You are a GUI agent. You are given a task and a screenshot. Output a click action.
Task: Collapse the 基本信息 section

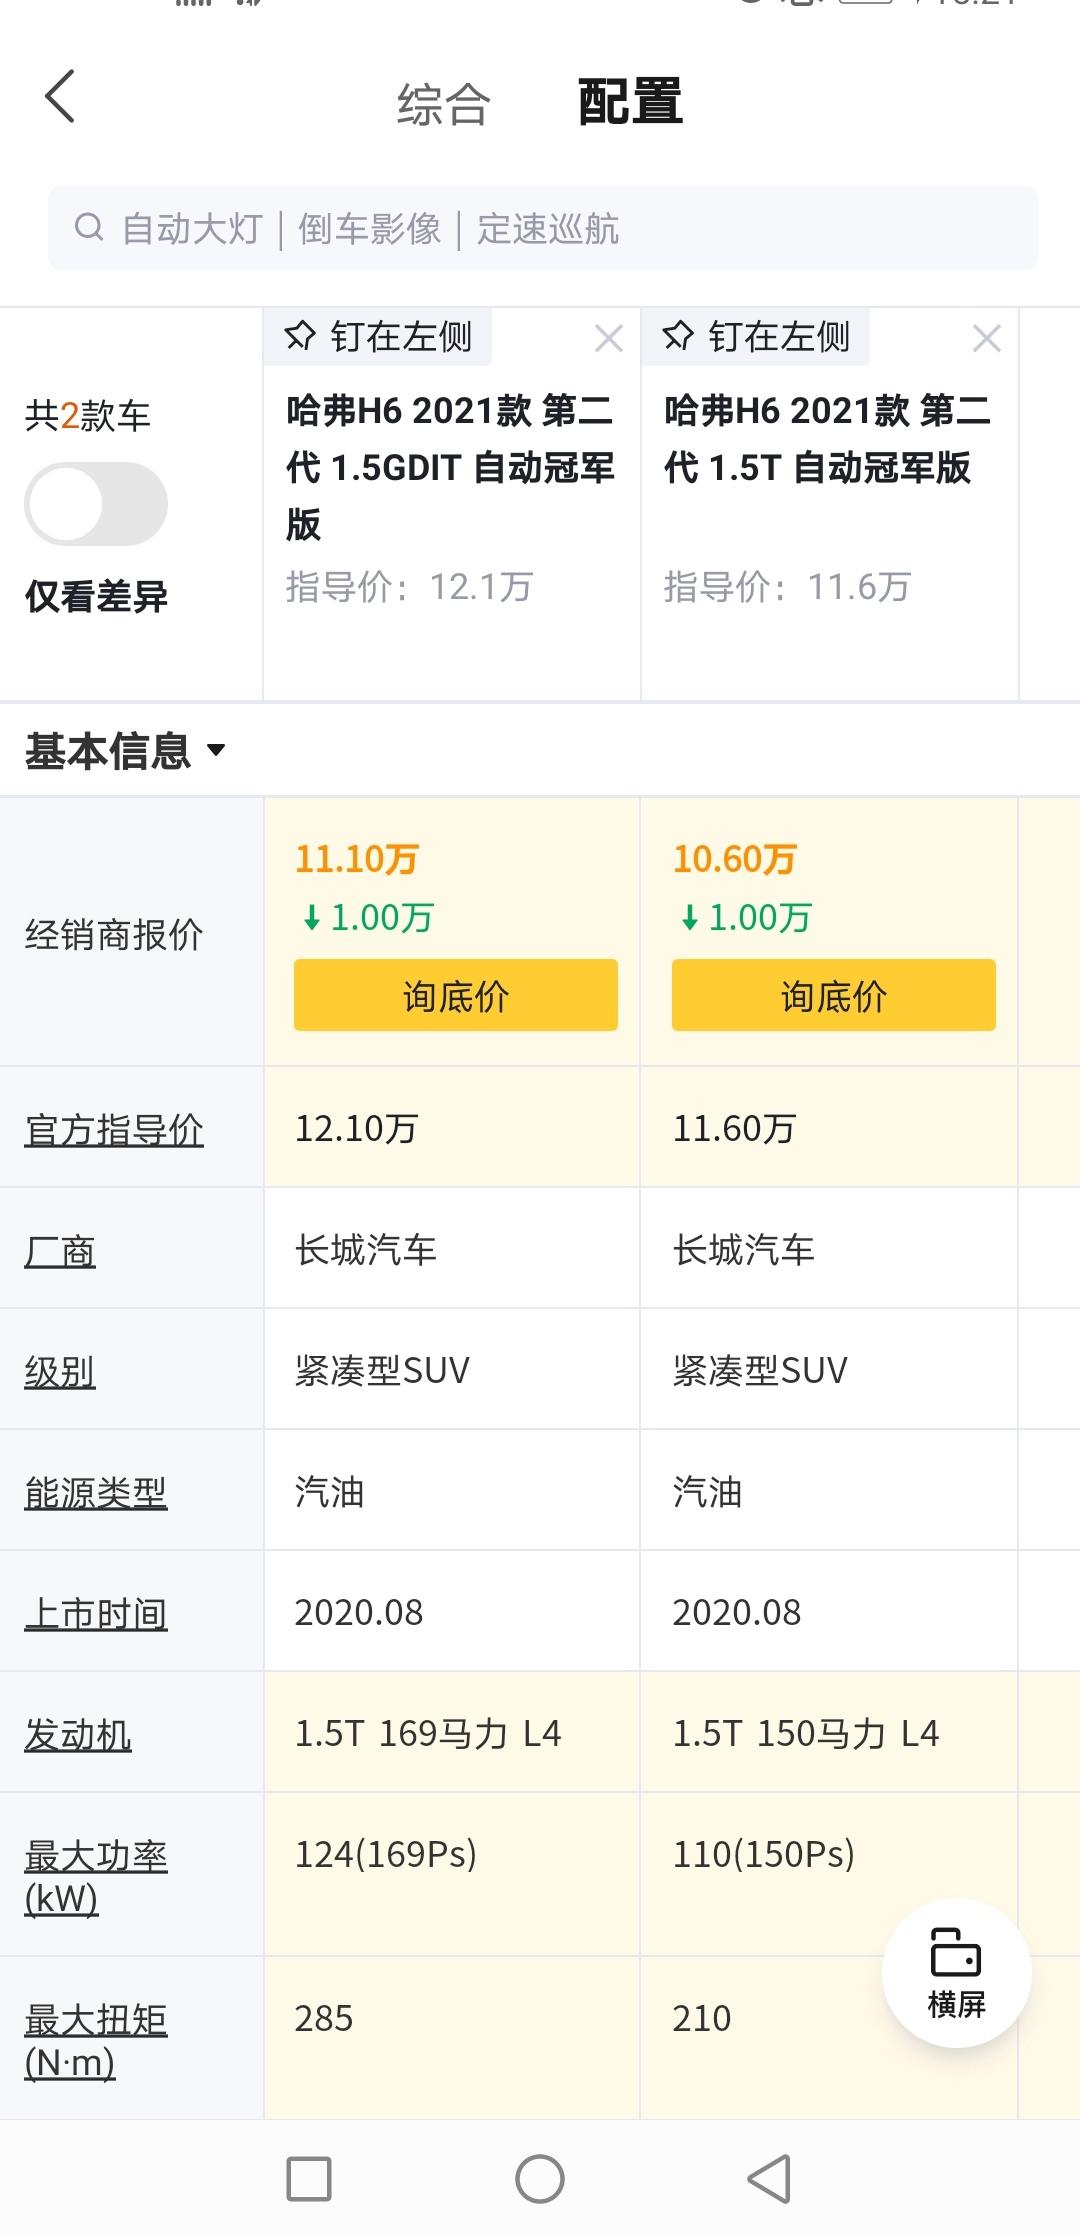coord(126,751)
